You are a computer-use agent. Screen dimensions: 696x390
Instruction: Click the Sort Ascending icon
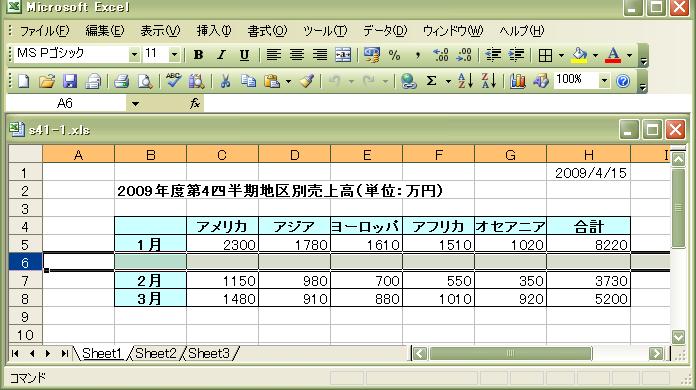coord(464,81)
